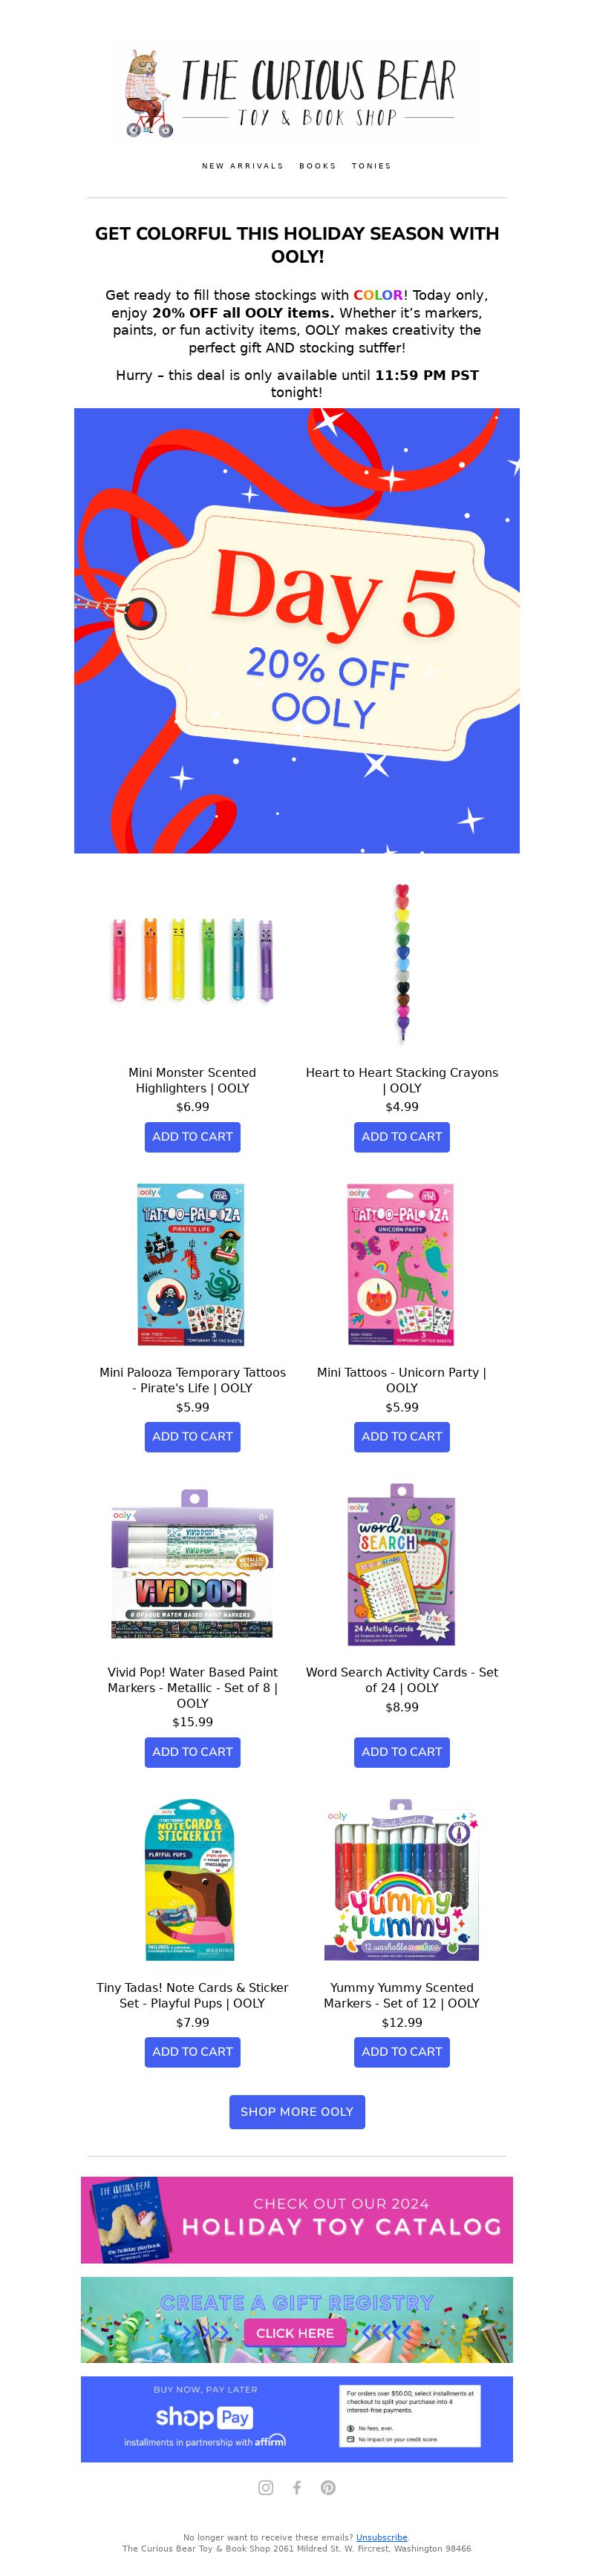Open the Tonies menu link
This screenshot has height=2576, width=594.
click(371, 166)
